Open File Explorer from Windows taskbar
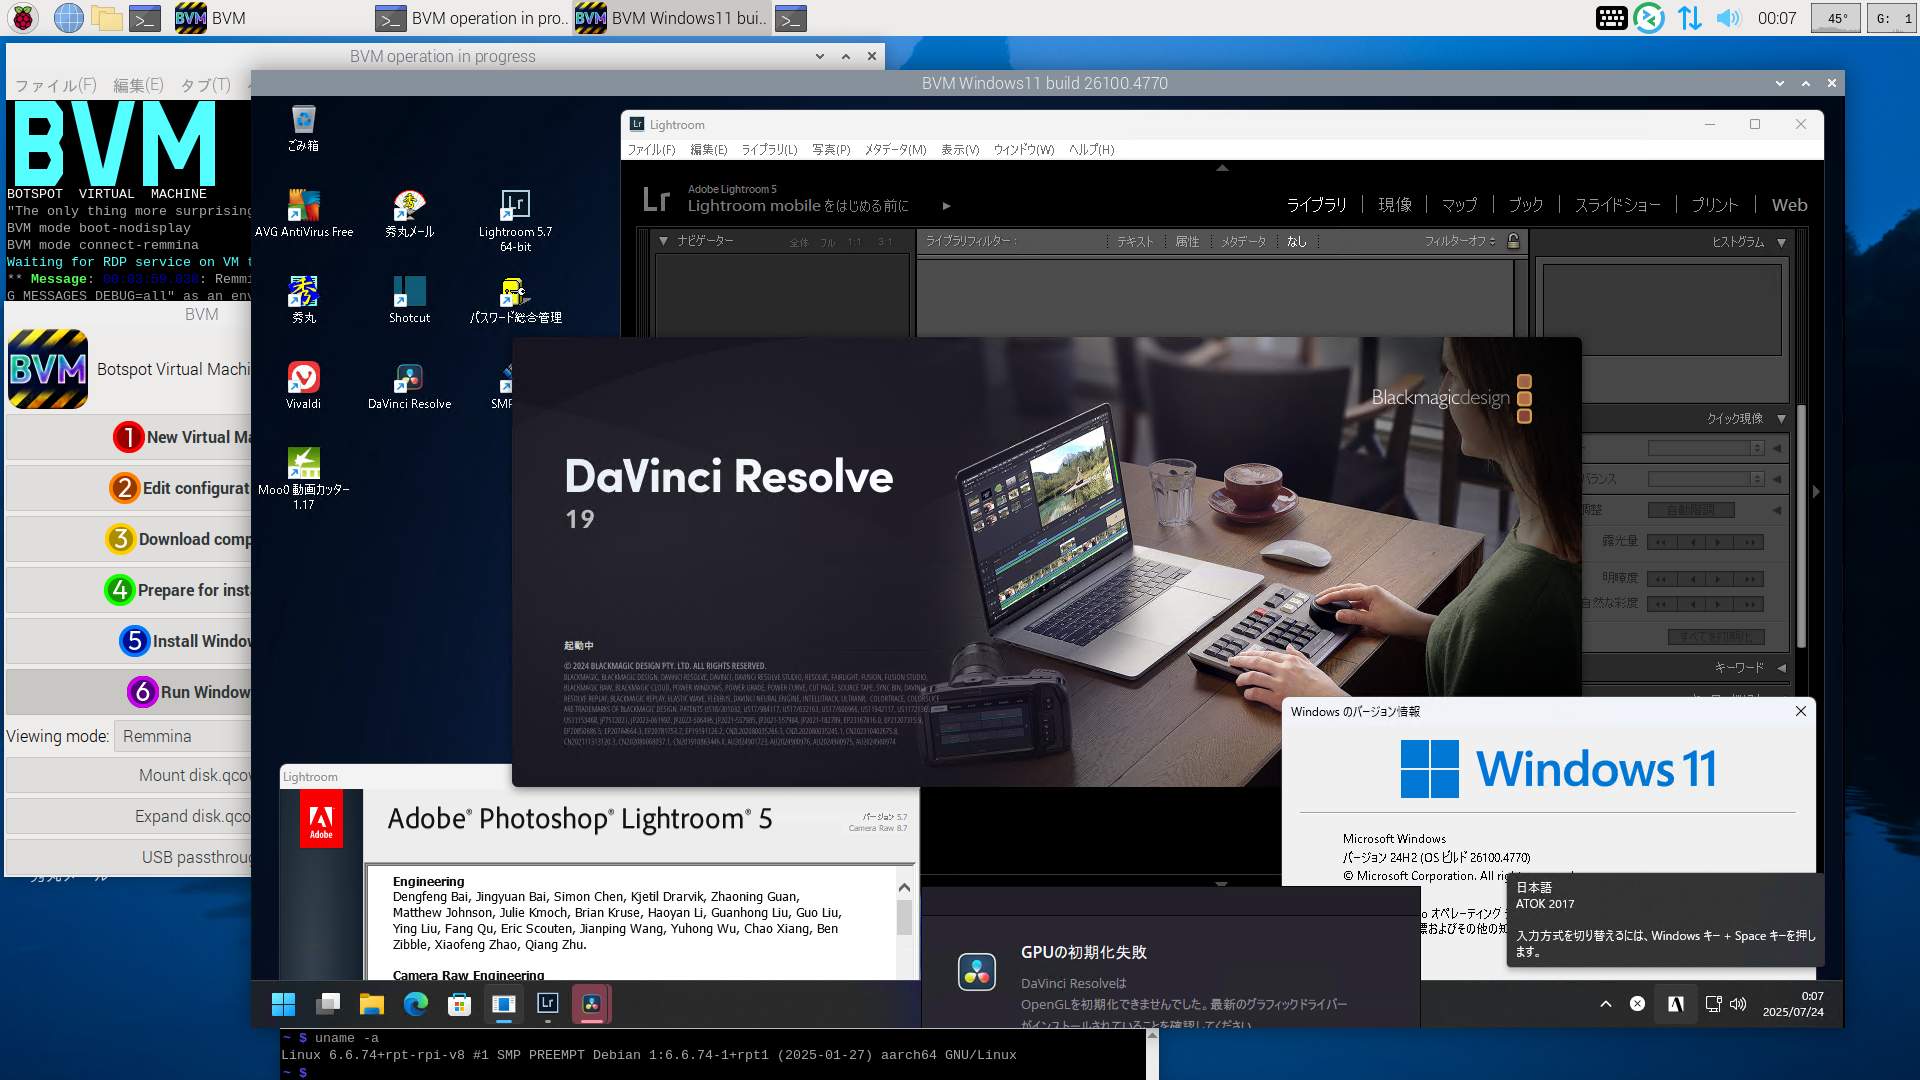 pyautogui.click(x=372, y=1004)
